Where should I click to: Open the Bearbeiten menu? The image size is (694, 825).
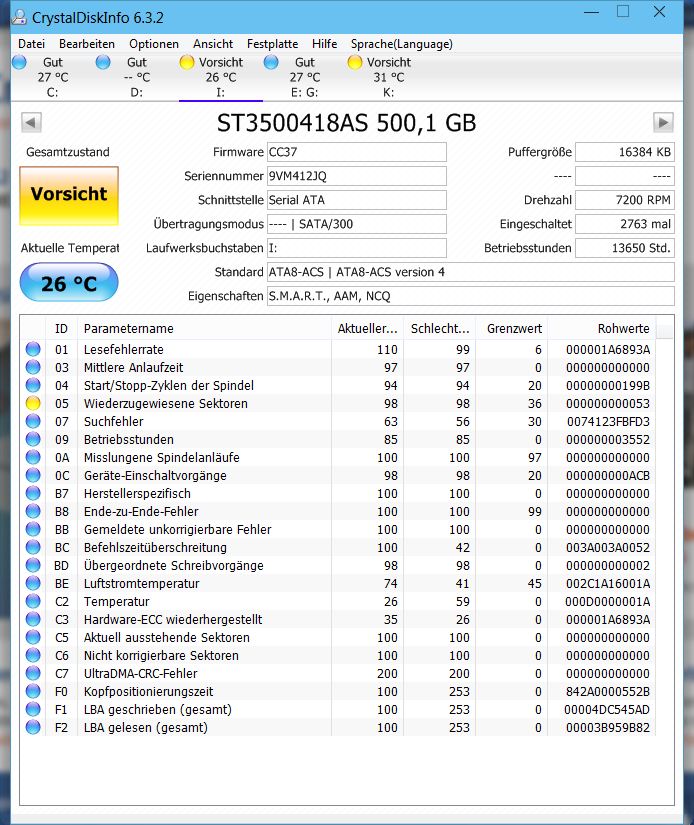coord(87,44)
